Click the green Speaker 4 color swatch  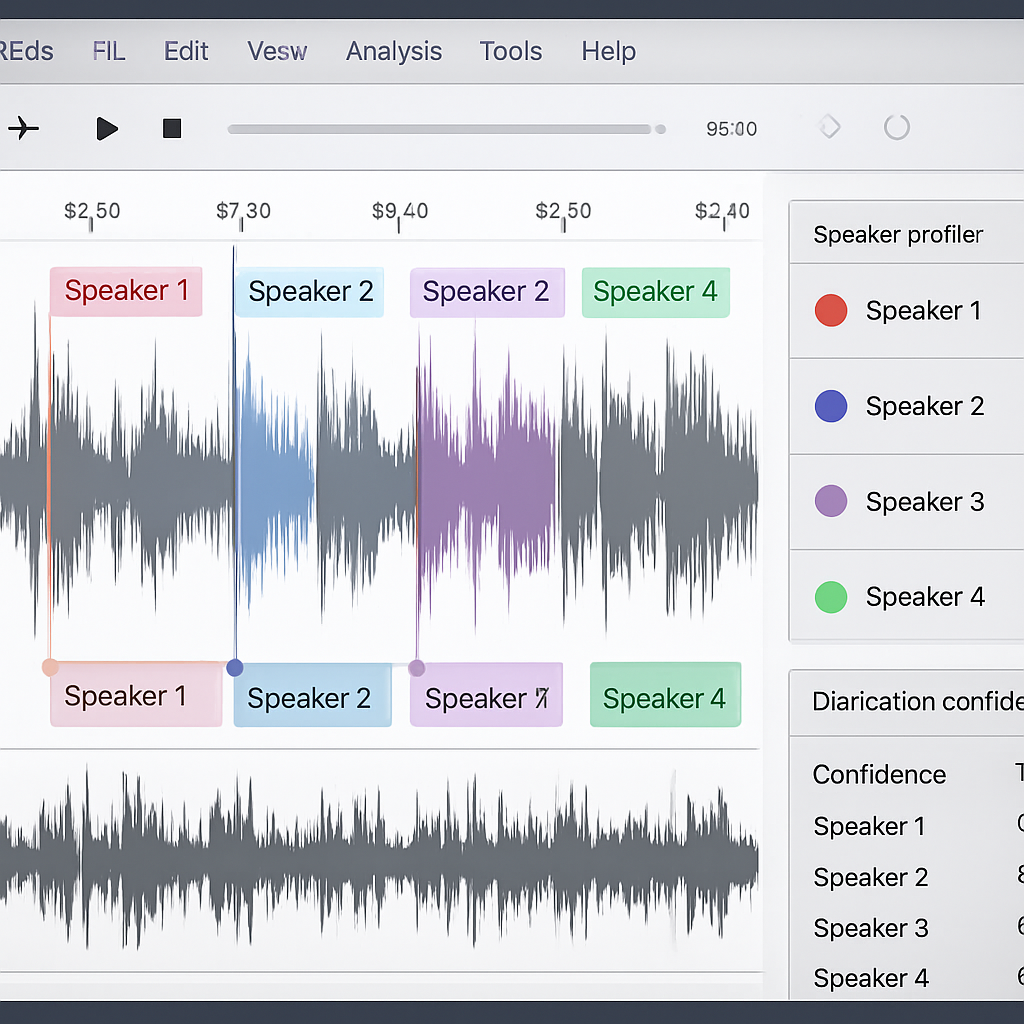point(831,597)
